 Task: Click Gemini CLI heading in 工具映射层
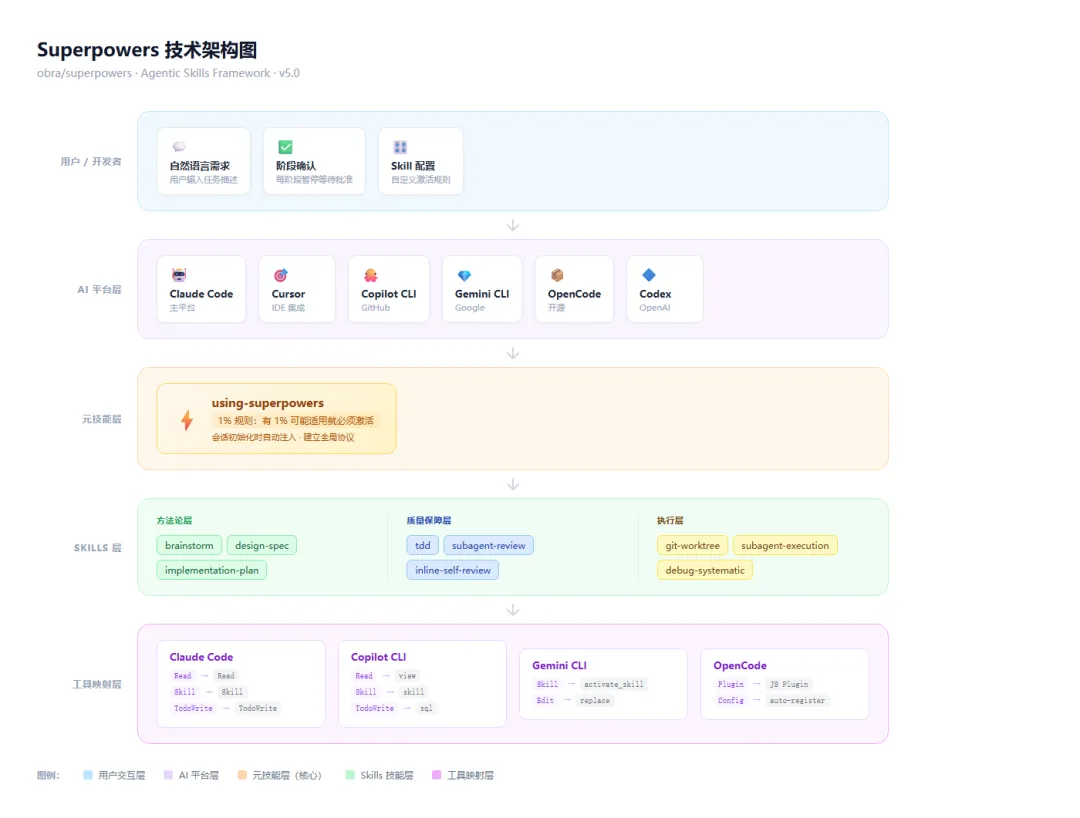click(x=559, y=666)
